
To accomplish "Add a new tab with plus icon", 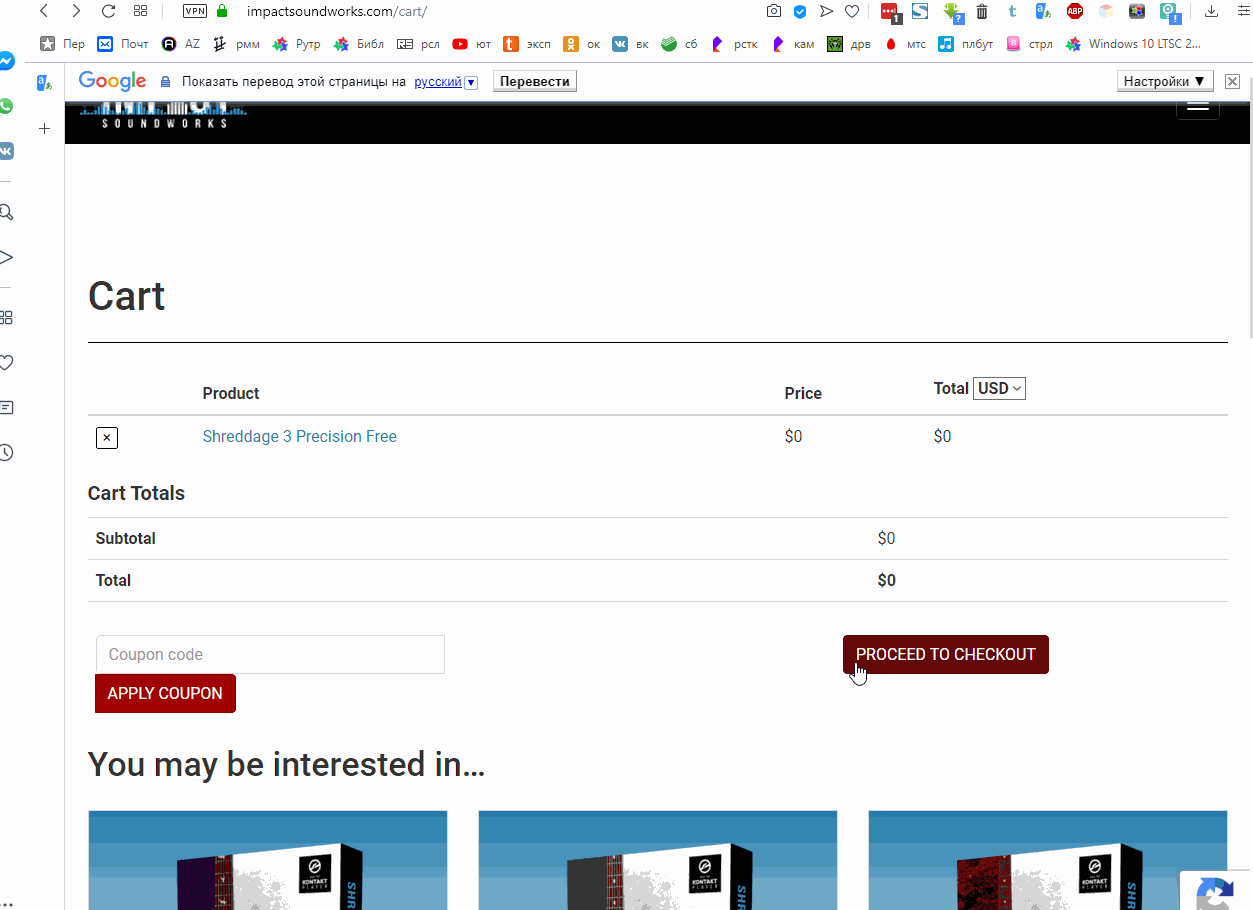I will 44,129.
